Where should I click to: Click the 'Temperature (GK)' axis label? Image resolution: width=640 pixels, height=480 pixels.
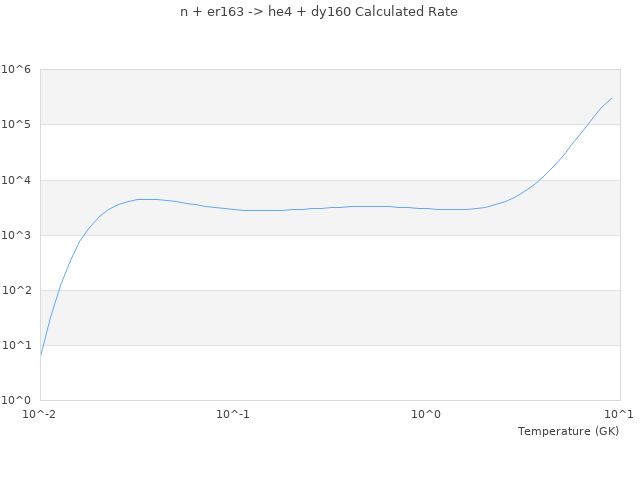(x=568, y=431)
